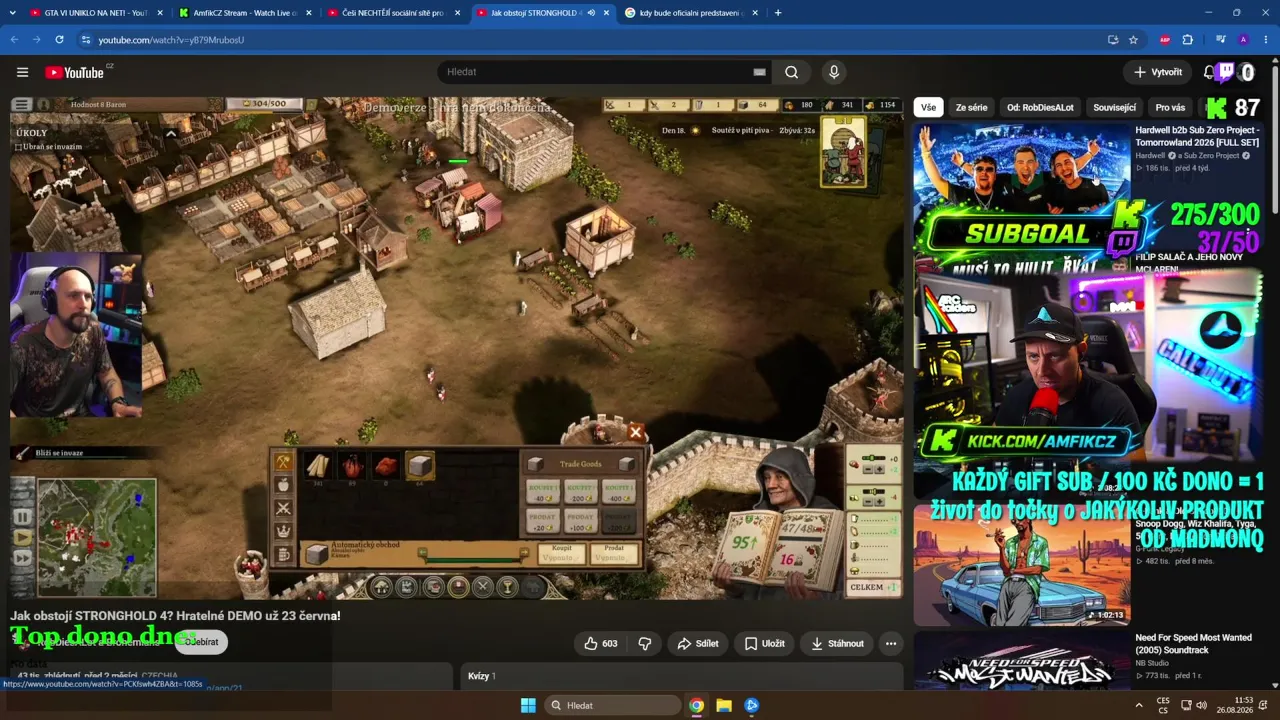Open the three-dot more actions menu
This screenshot has height=720, width=1280.
click(x=891, y=643)
